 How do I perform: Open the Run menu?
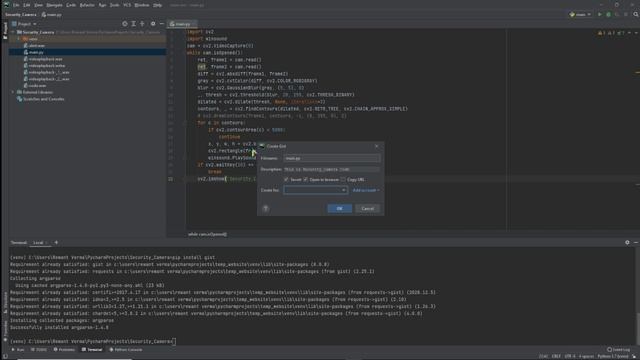point(102,5)
